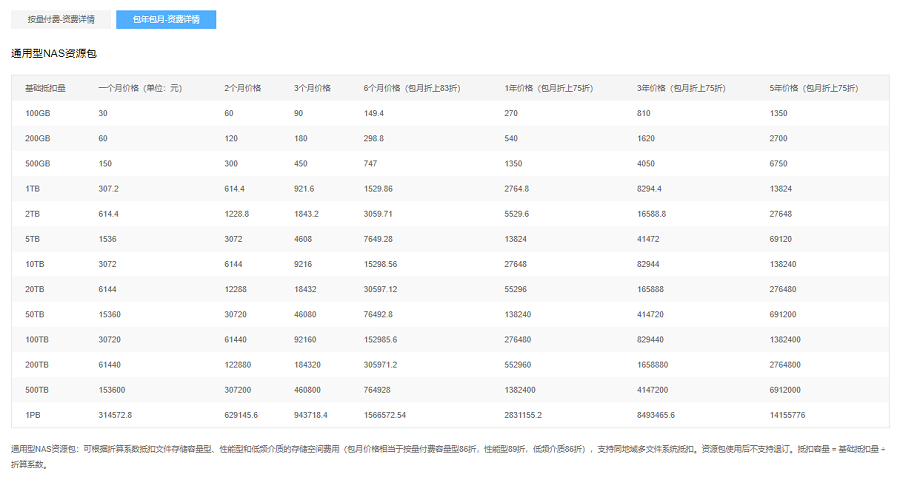Select the 1PB row label
Image resolution: width=900 pixels, height=477 pixels.
tap(33, 415)
